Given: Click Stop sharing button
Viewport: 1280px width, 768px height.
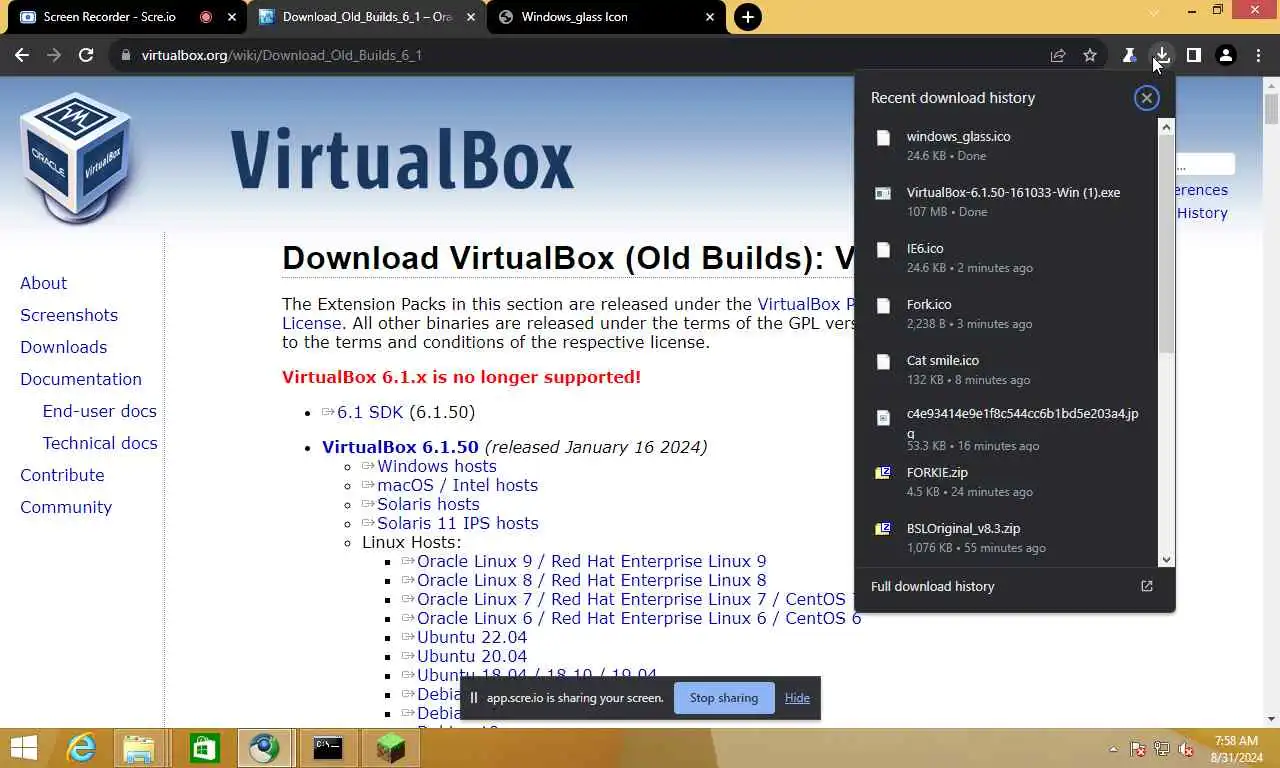Looking at the screenshot, I should (724, 698).
